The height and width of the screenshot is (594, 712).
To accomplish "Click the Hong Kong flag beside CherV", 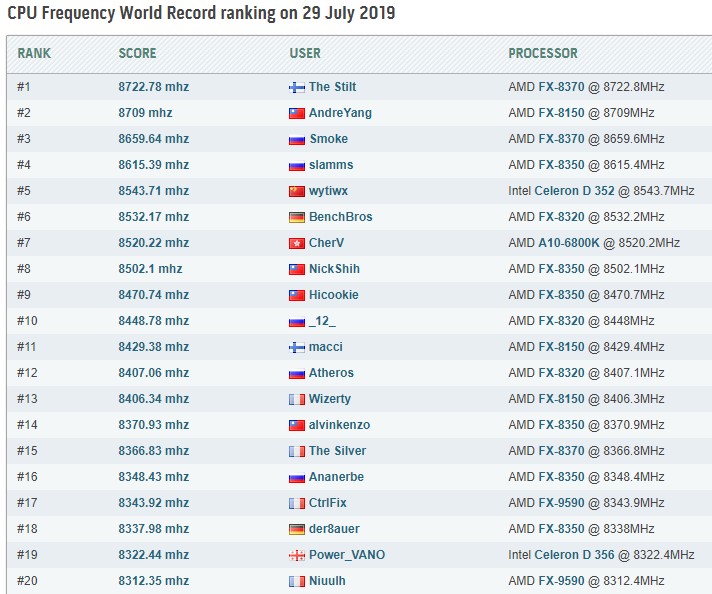I will (x=297, y=243).
